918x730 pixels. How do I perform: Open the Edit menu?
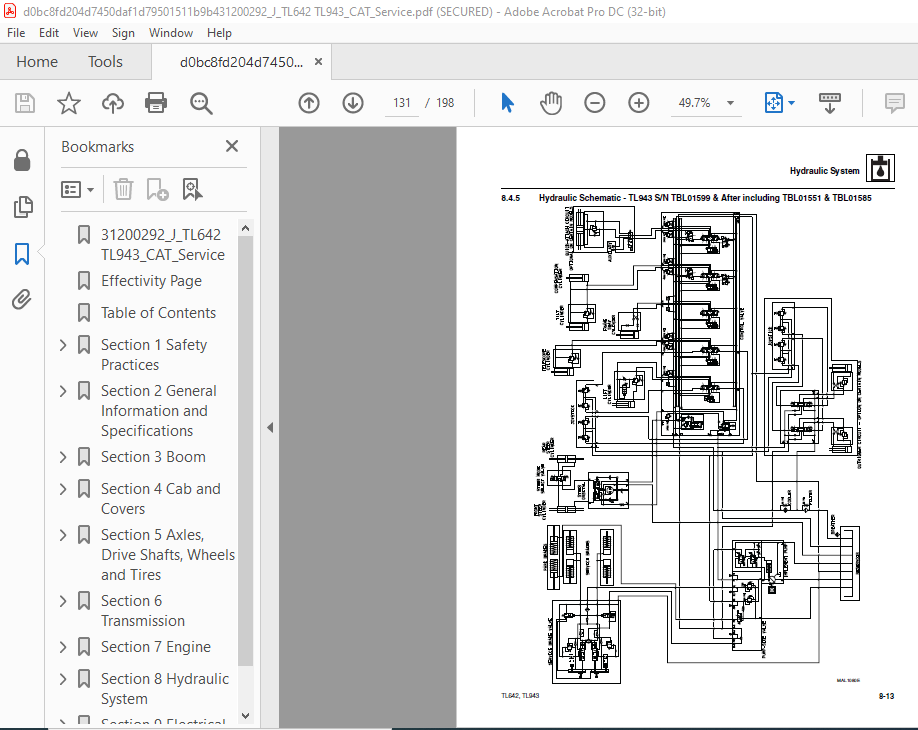point(49,33)
